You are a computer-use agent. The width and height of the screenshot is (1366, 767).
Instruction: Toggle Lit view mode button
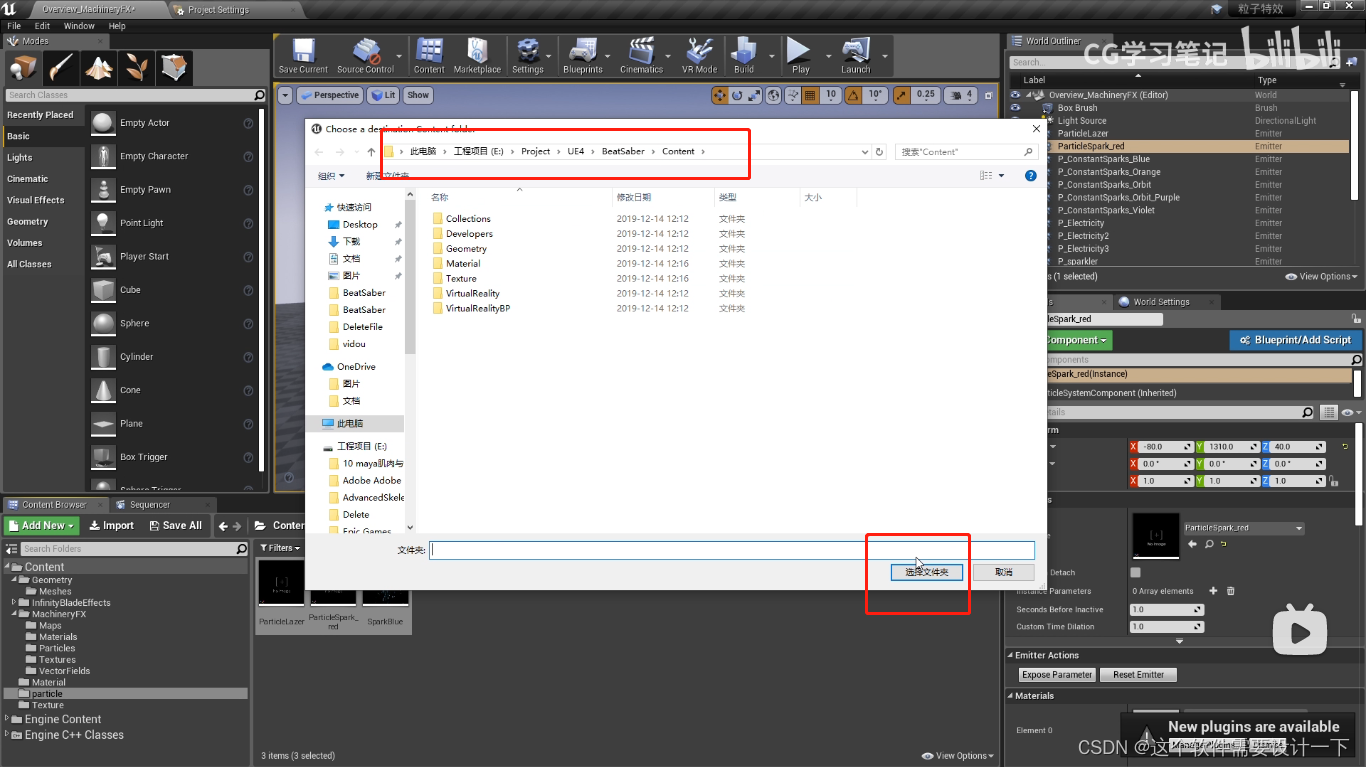(x=382, y=95)
